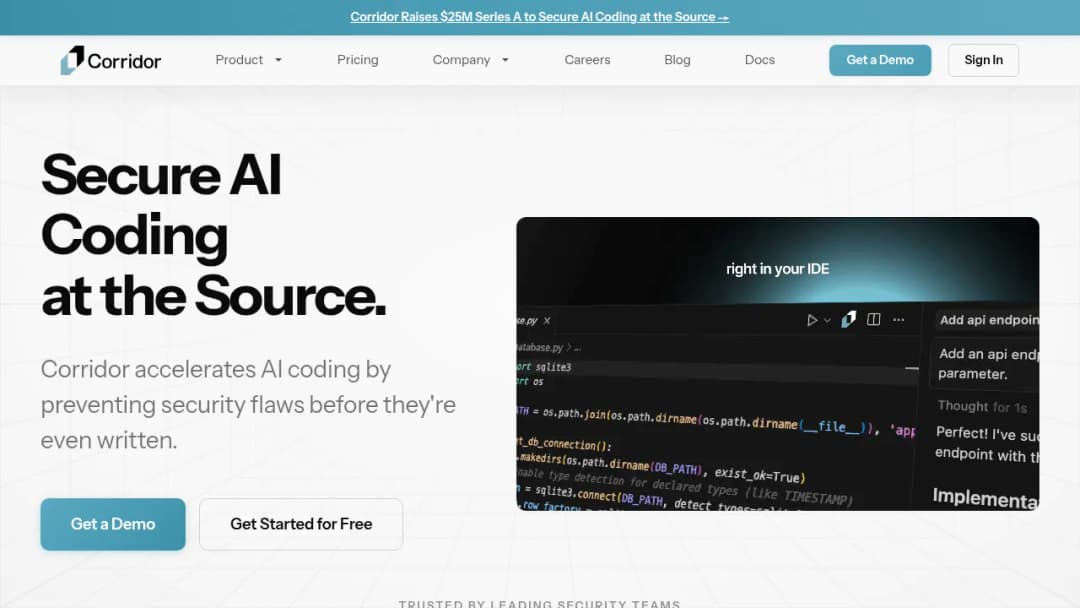Click the 'Add api endpoin' chat title
The height and width of the screenshot is (608, 1080).
click(x=989, y=320)
